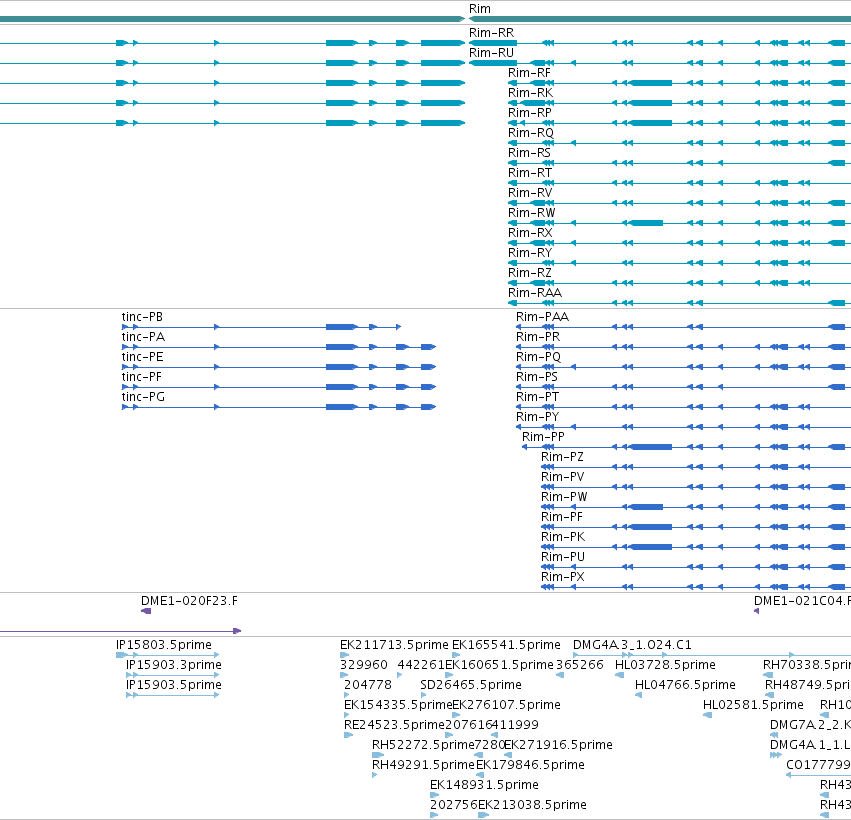Image resolution: width=851 pixels, height=820 pixels.
Task: Select the RH49291.5prime EST label
Action: pyautogui.click(x=423, y=766)
